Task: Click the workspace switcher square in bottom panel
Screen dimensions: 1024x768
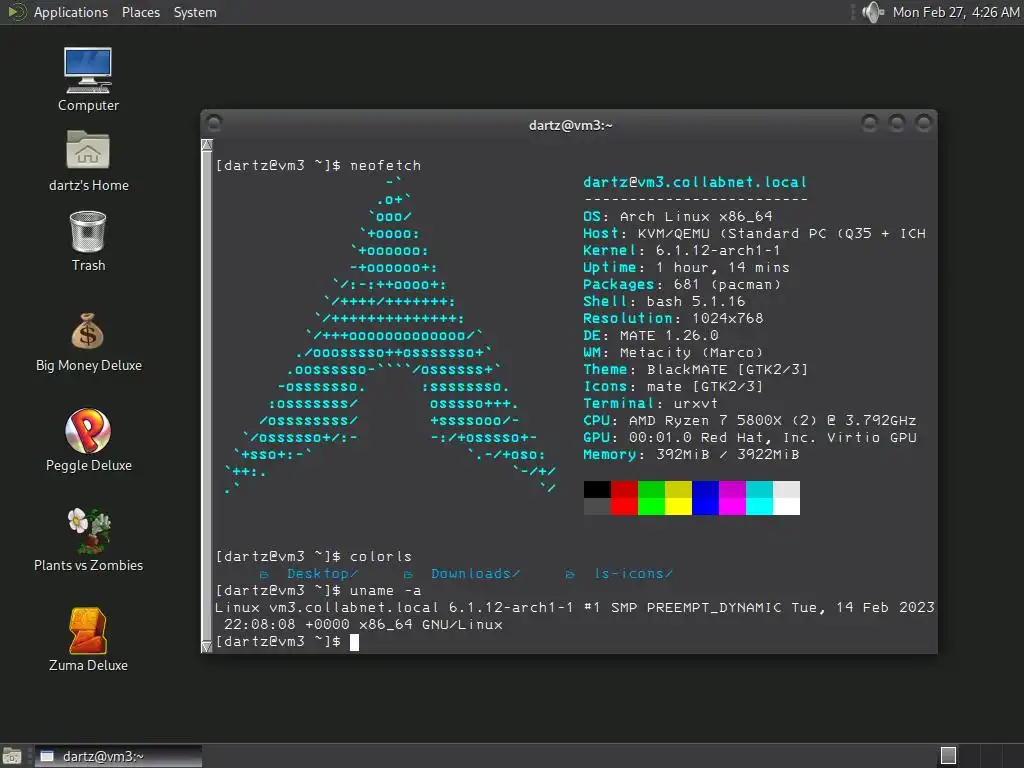Action: pyautogui.click(x=948, y=756)
